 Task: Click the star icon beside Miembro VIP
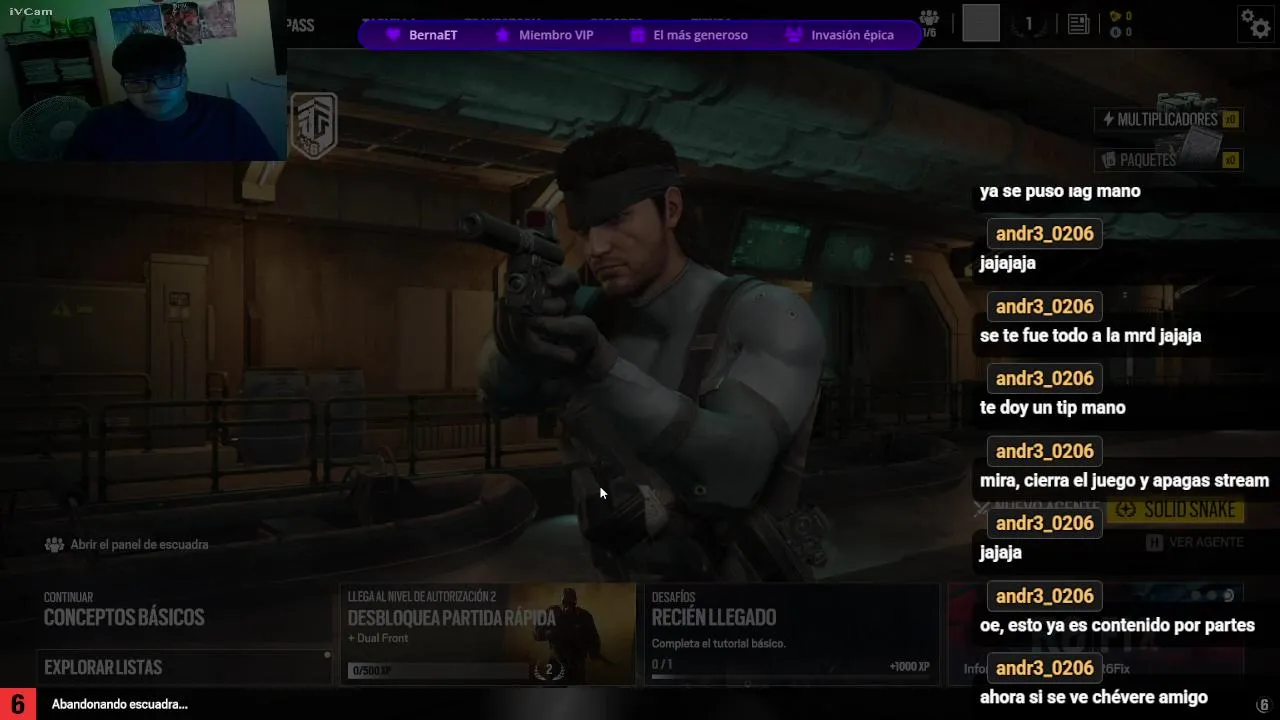[x=503, y=35]
